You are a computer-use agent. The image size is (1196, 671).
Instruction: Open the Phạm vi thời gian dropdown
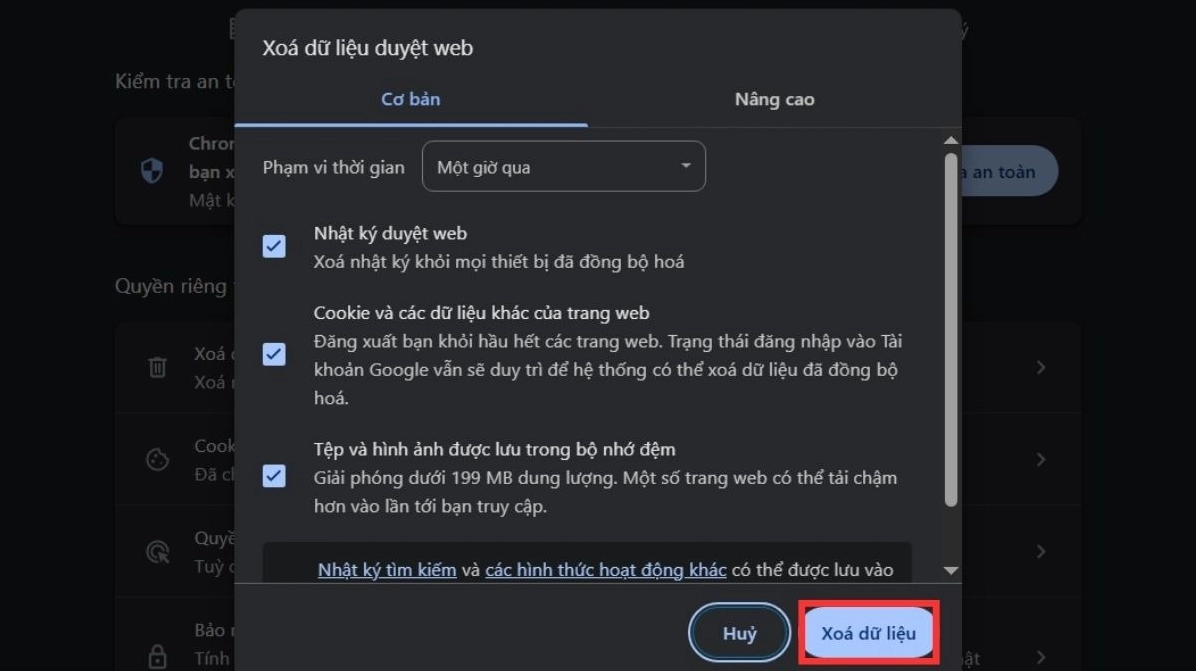[563, 166]
